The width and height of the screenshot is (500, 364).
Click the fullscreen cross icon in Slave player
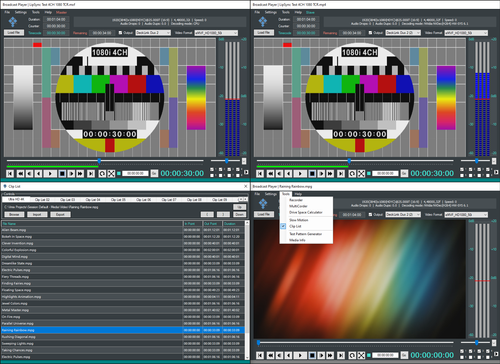click(361, 174)
